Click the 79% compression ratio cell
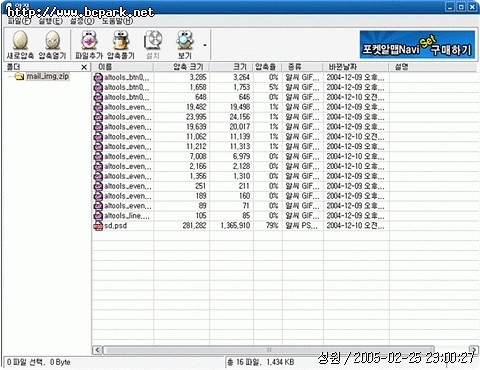480x370 pixels. point(272,226)
